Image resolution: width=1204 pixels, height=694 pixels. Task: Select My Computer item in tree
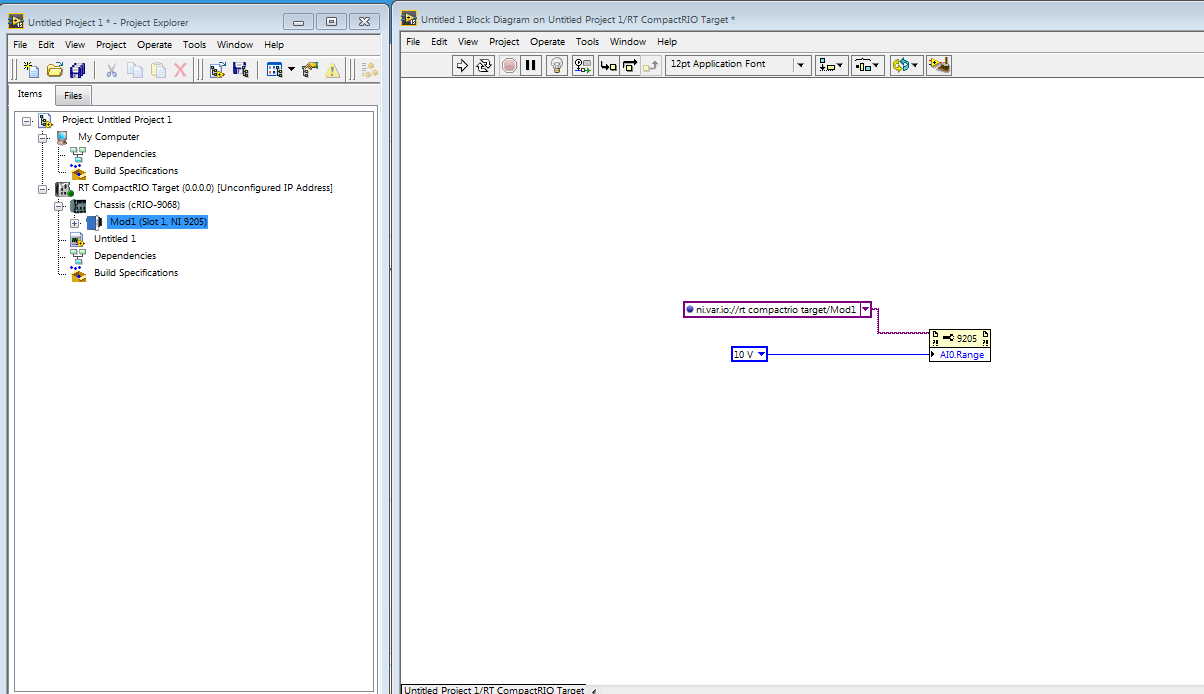pos(109,137)
